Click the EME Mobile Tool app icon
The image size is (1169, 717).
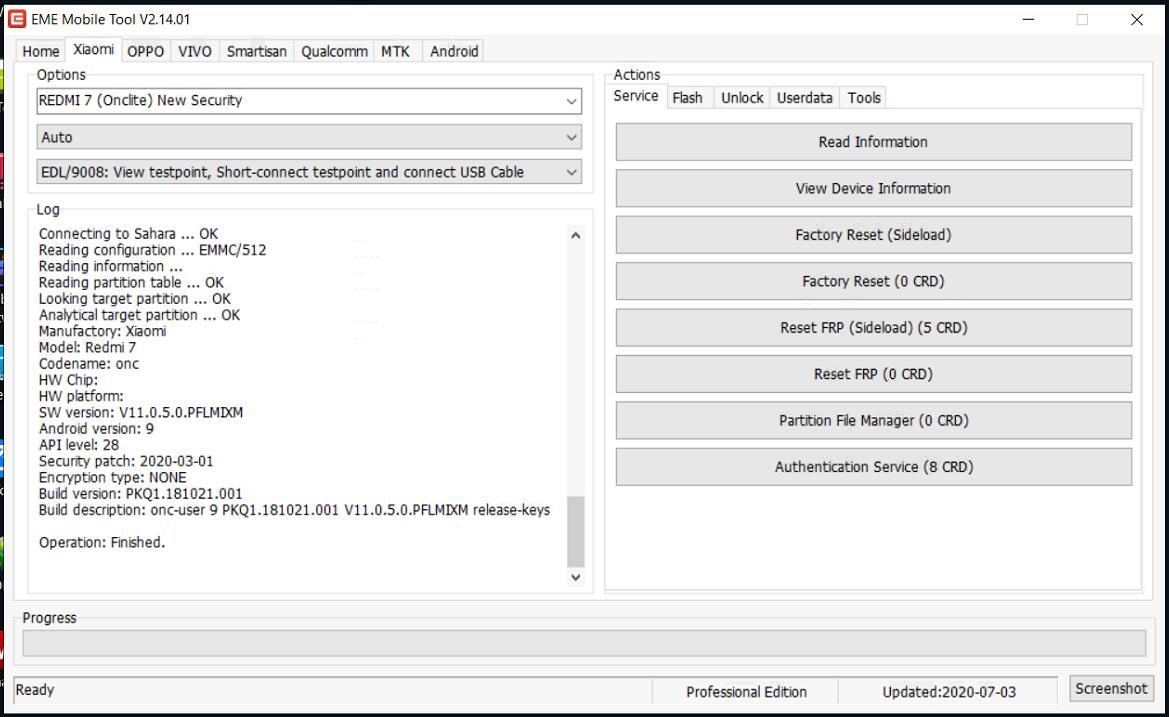[16, 19]
